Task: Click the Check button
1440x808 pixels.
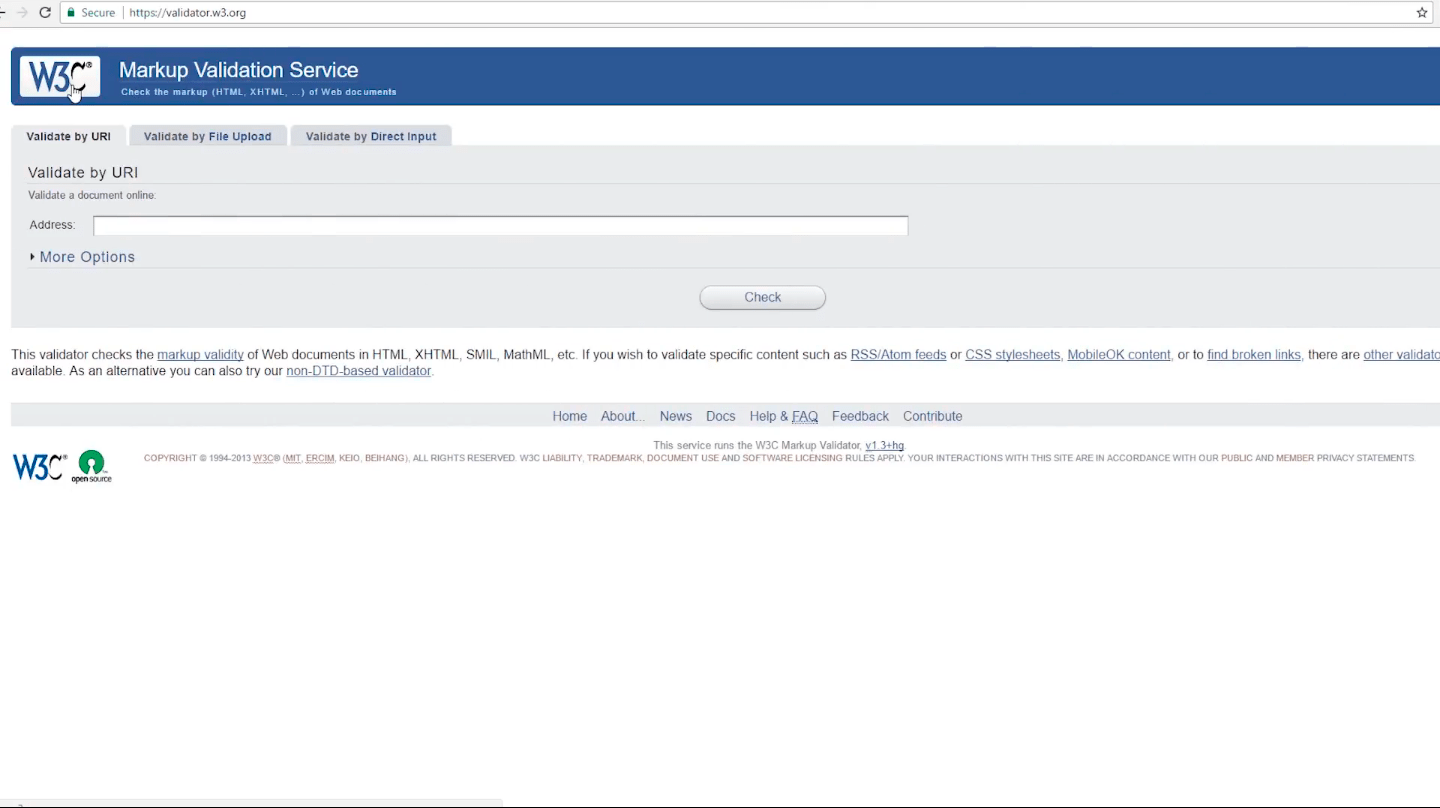Action: coord(762,297)
